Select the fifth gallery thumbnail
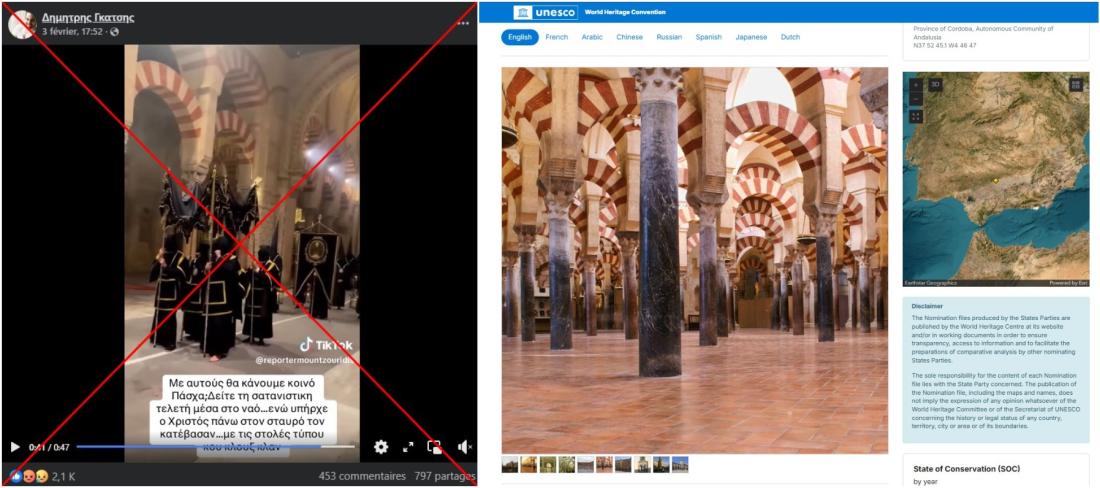 586,464
